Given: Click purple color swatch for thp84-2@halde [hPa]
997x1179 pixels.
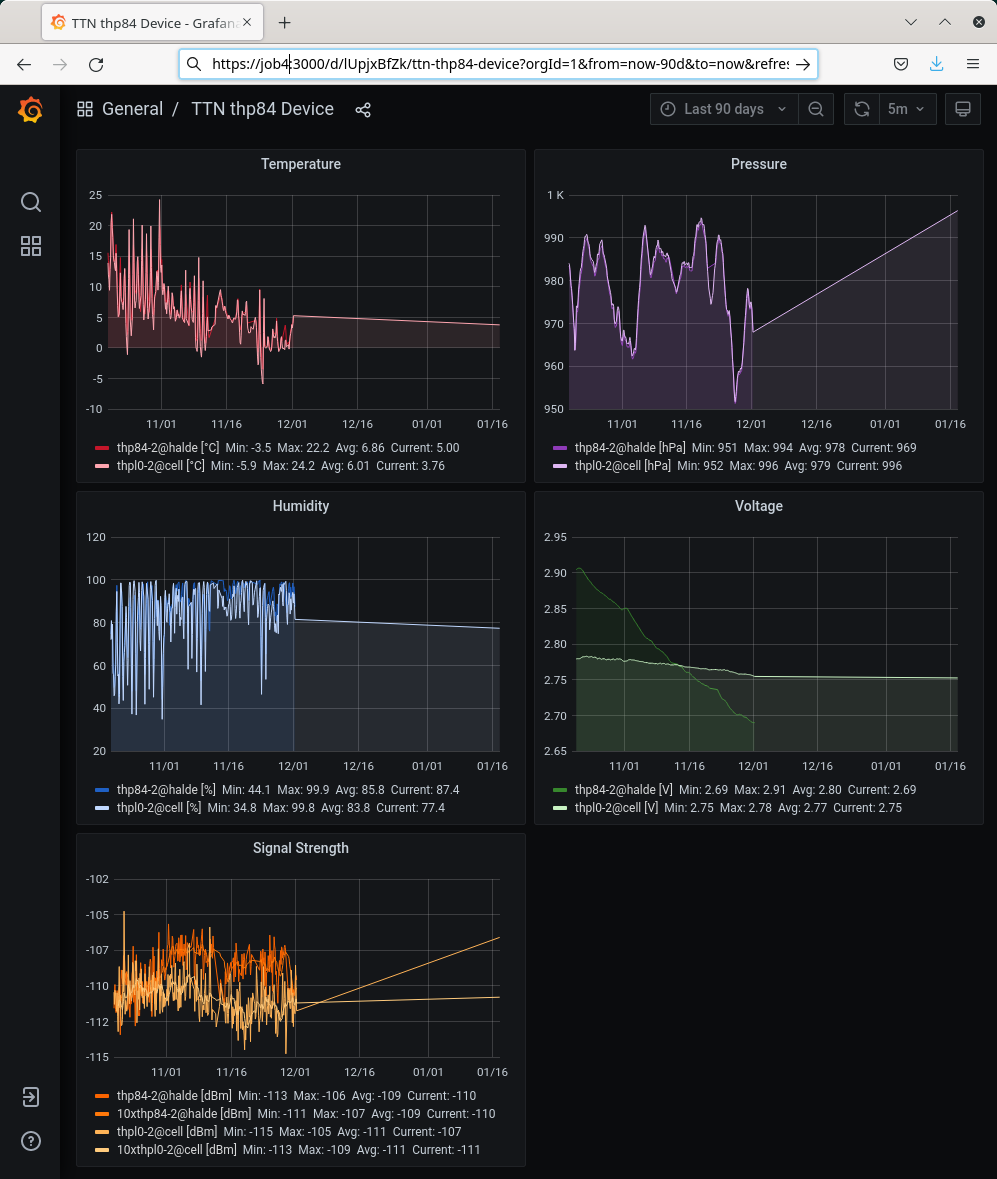Looking at the screenshot, I should [x=560, y=448].
